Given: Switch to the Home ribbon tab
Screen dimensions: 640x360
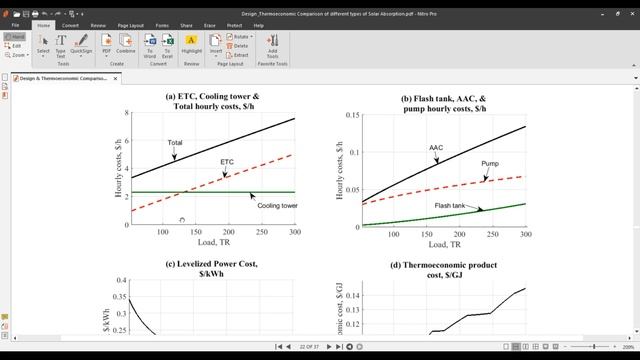Looking at the screenshot, I should [x=44, y=25].
